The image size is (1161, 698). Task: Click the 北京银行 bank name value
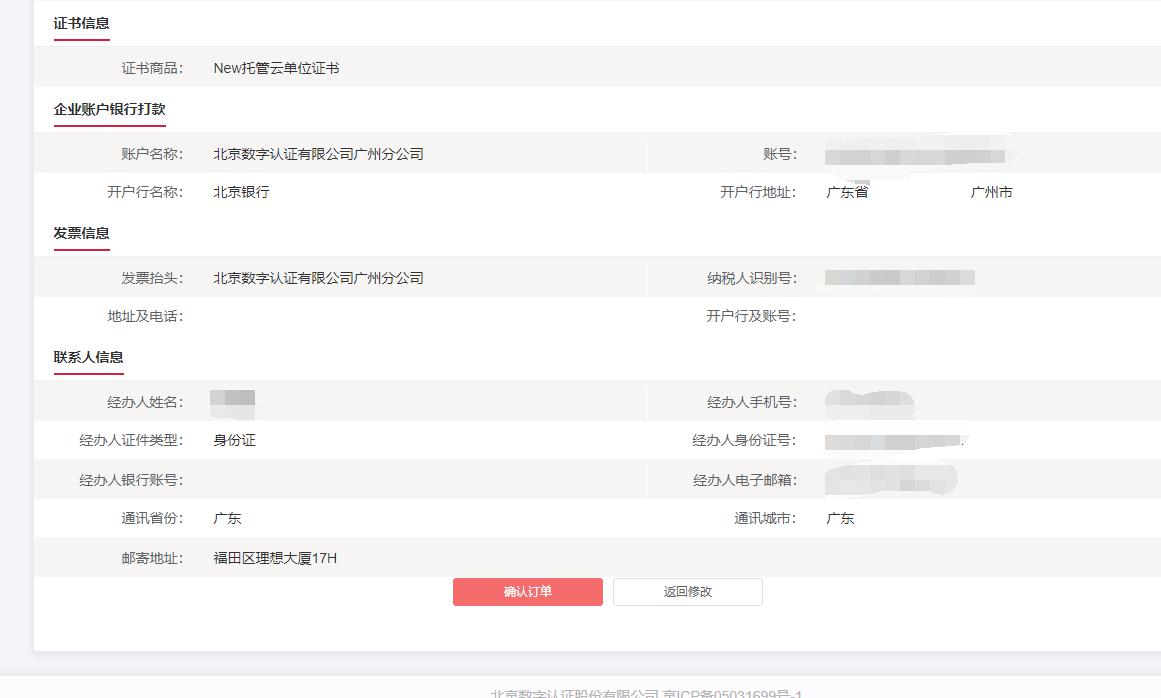[x=241, y=192]
